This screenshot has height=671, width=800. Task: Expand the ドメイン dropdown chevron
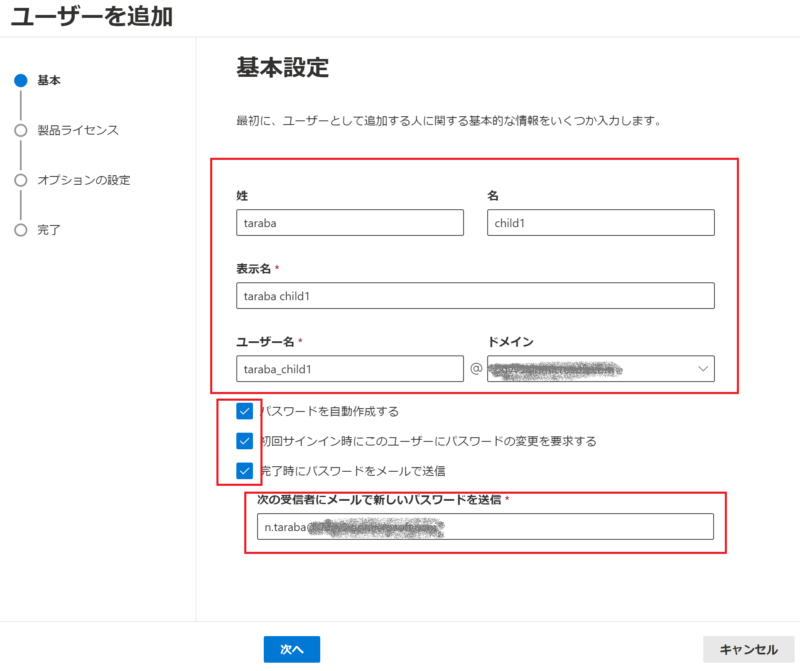pyautogui.click(x=700, y=369)
